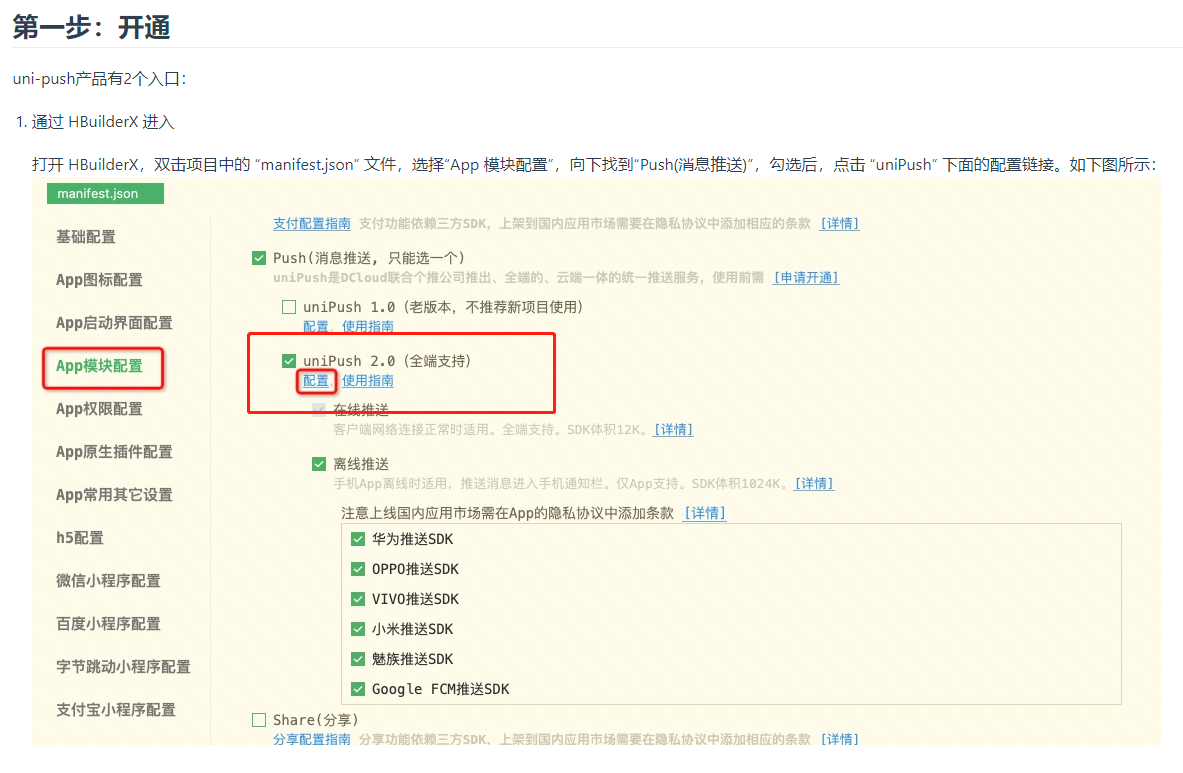
Task: Click the 申请开通 link
Action: tap(806, 278)
